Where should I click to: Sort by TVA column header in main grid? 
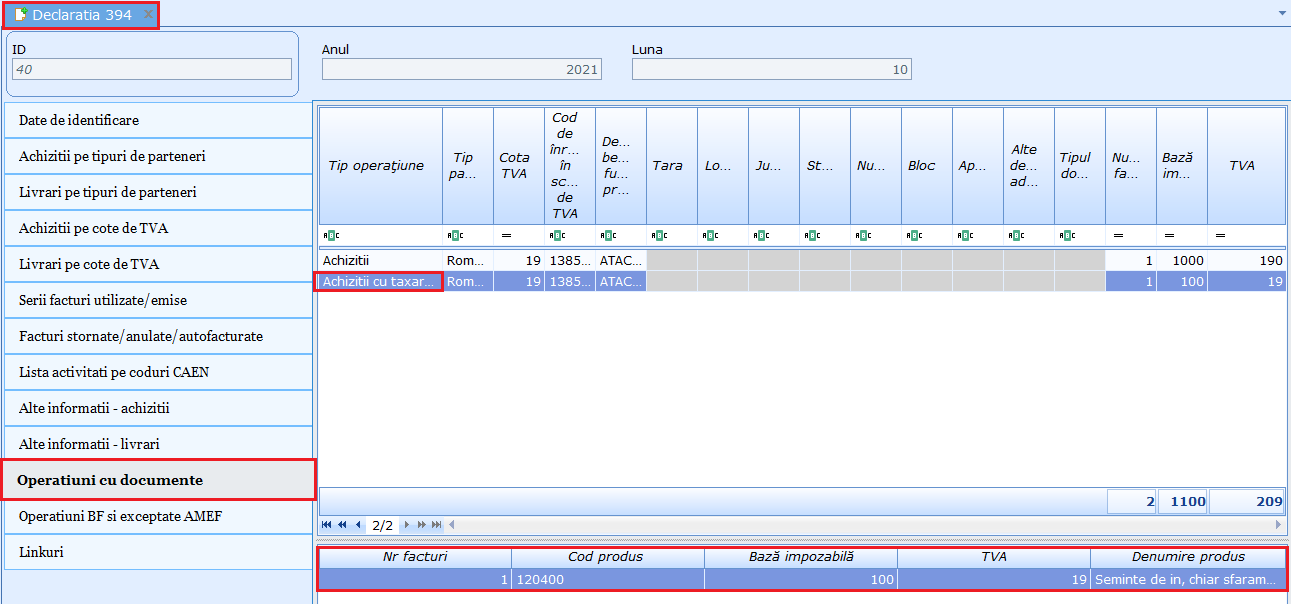click(x=1246, y=166)
